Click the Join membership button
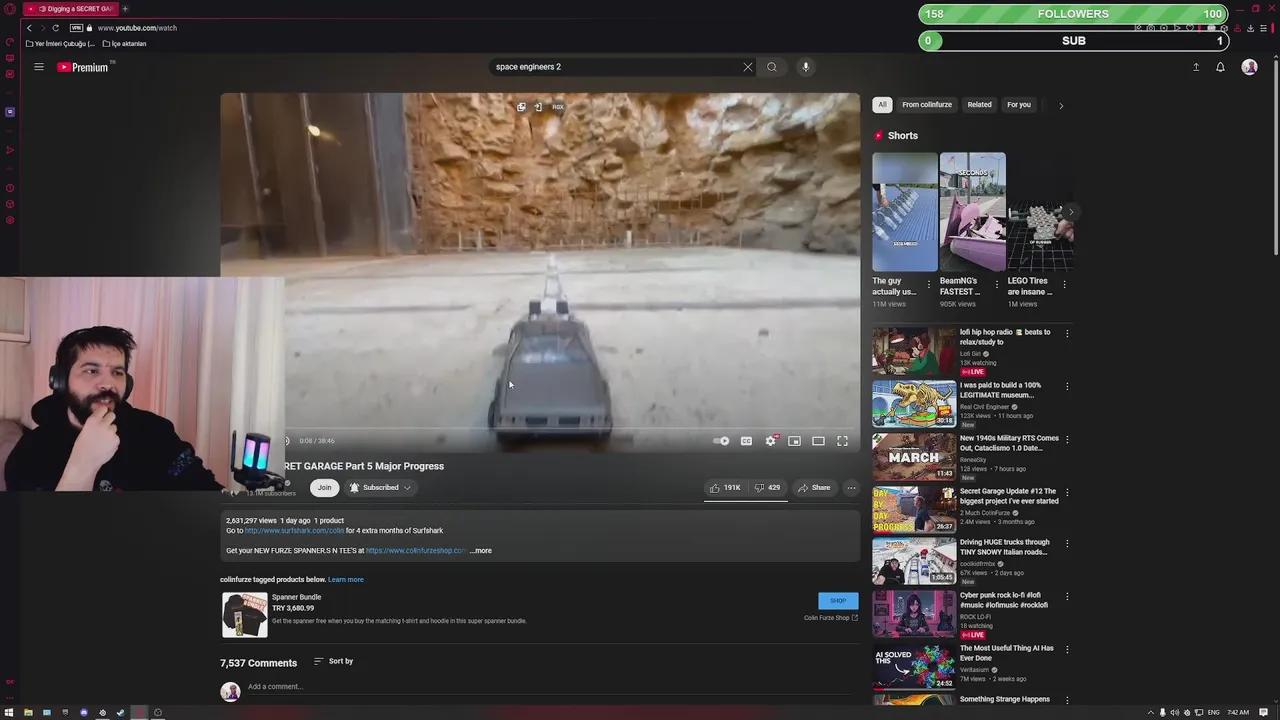Viewport: 1280px width, 720px height. tap(324, 487)
